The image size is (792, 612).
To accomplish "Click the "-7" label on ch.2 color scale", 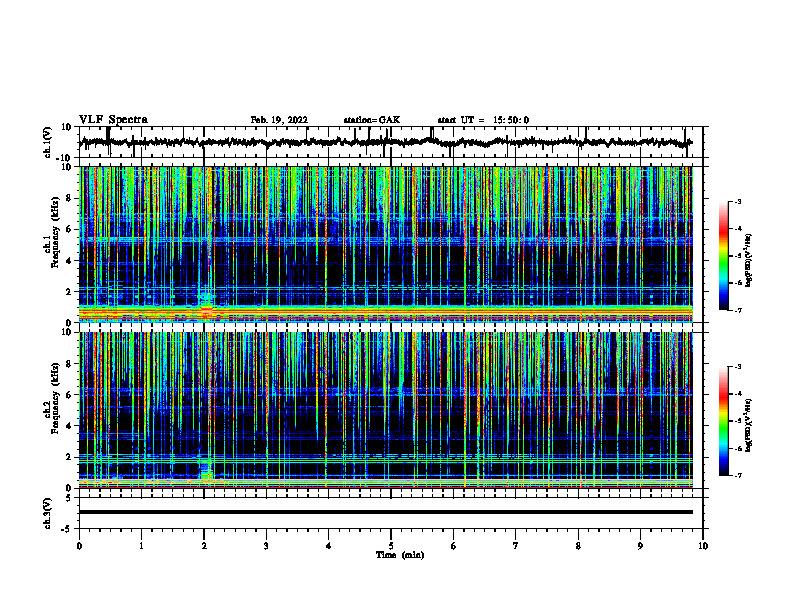I will coord(737,476).
